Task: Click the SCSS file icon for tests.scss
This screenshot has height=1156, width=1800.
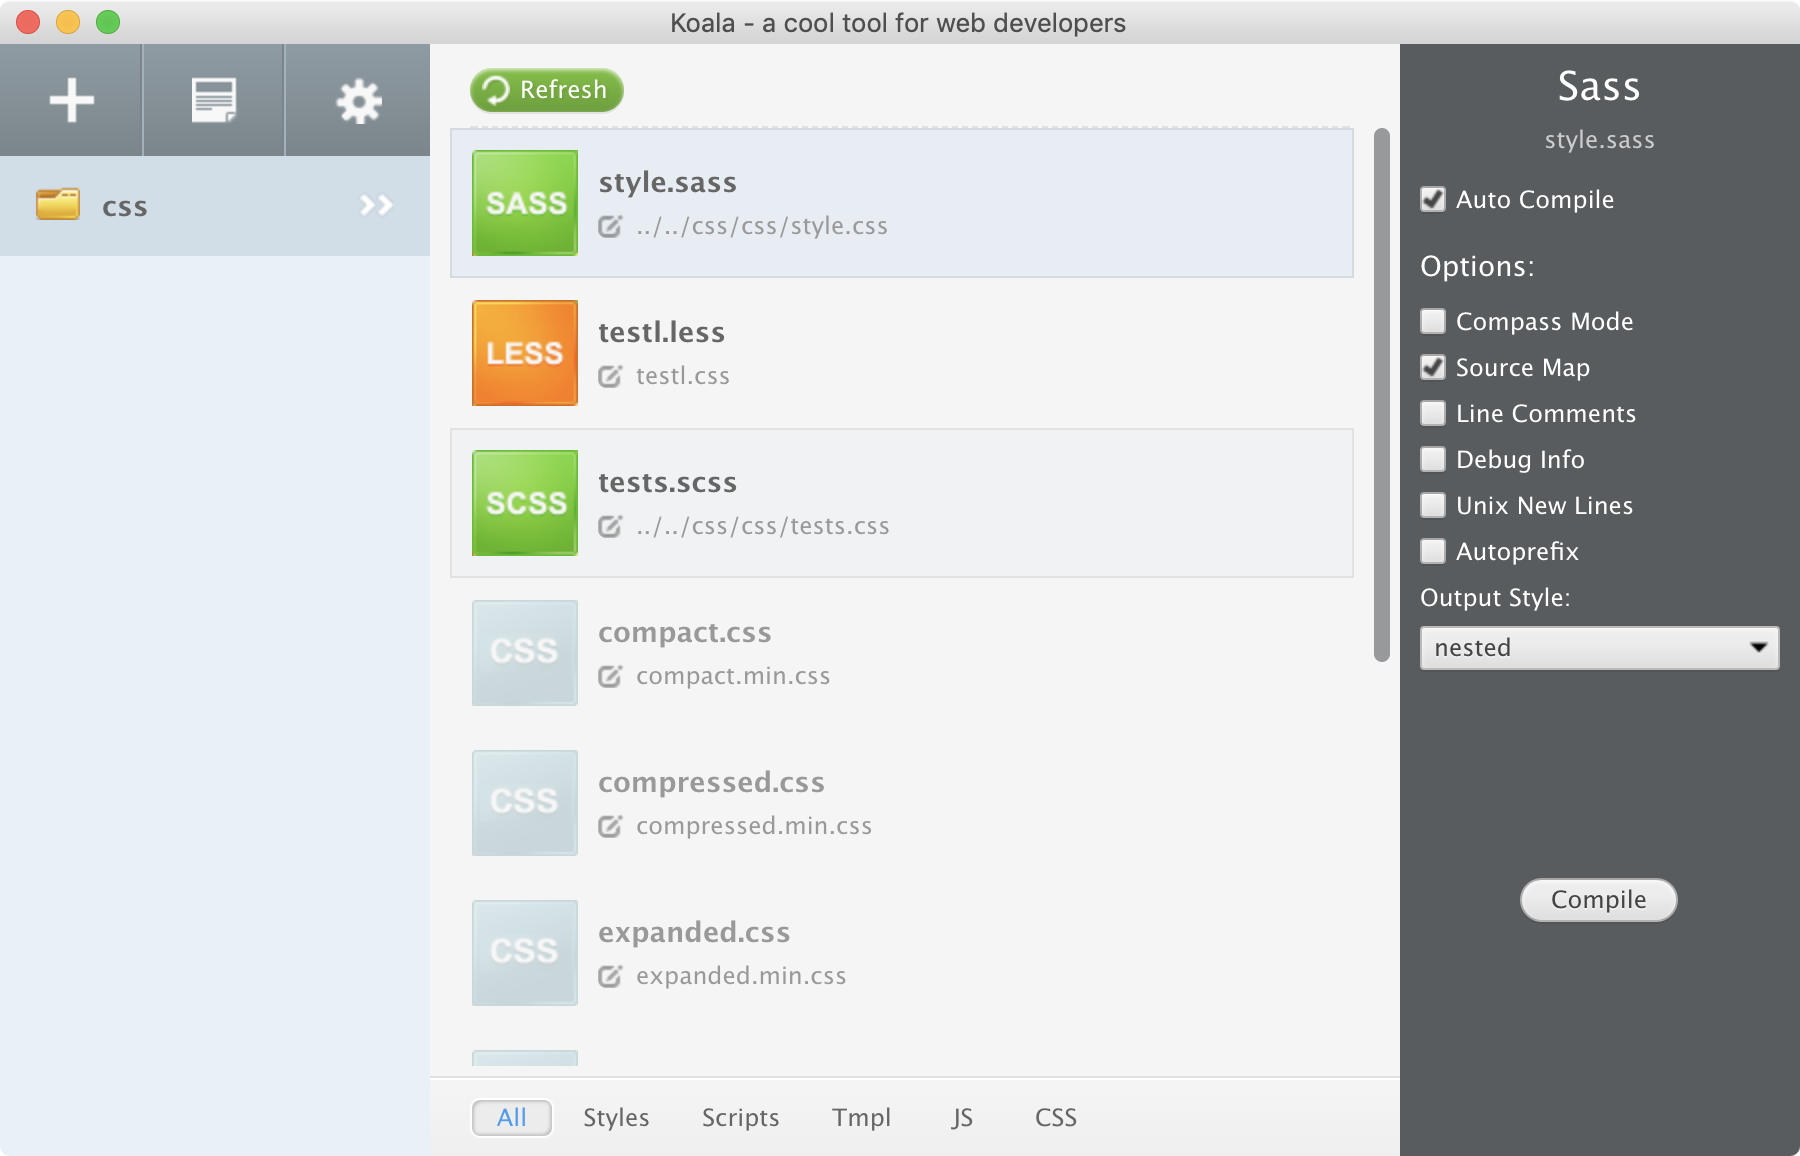Action: tap(525, 503)
